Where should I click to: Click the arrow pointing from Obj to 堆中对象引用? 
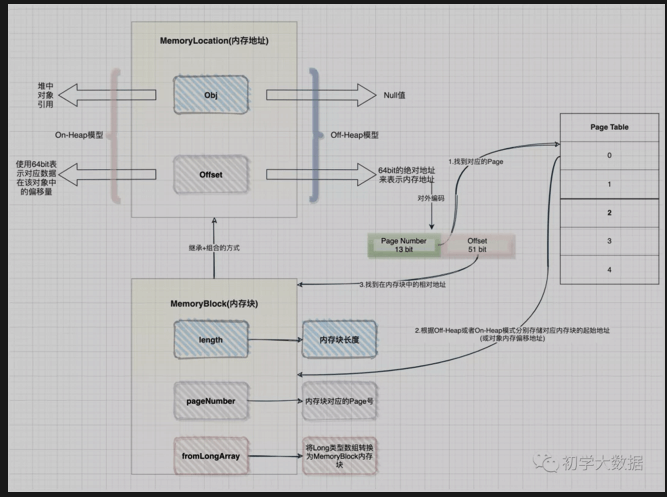point(107,95)
